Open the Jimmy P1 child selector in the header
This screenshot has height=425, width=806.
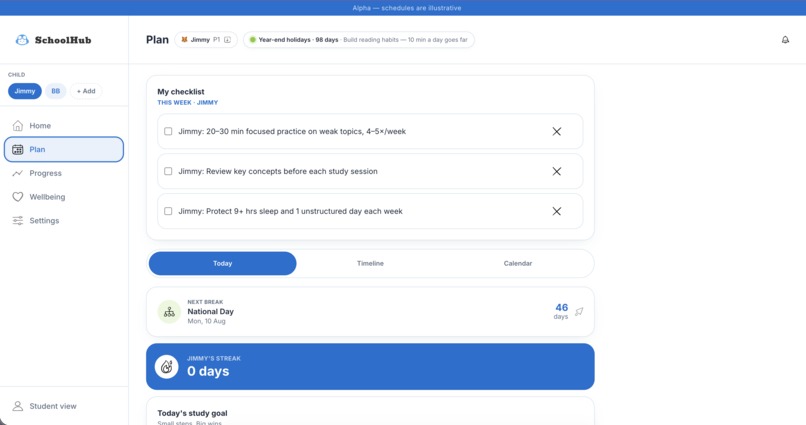click(x=206, y=40)
